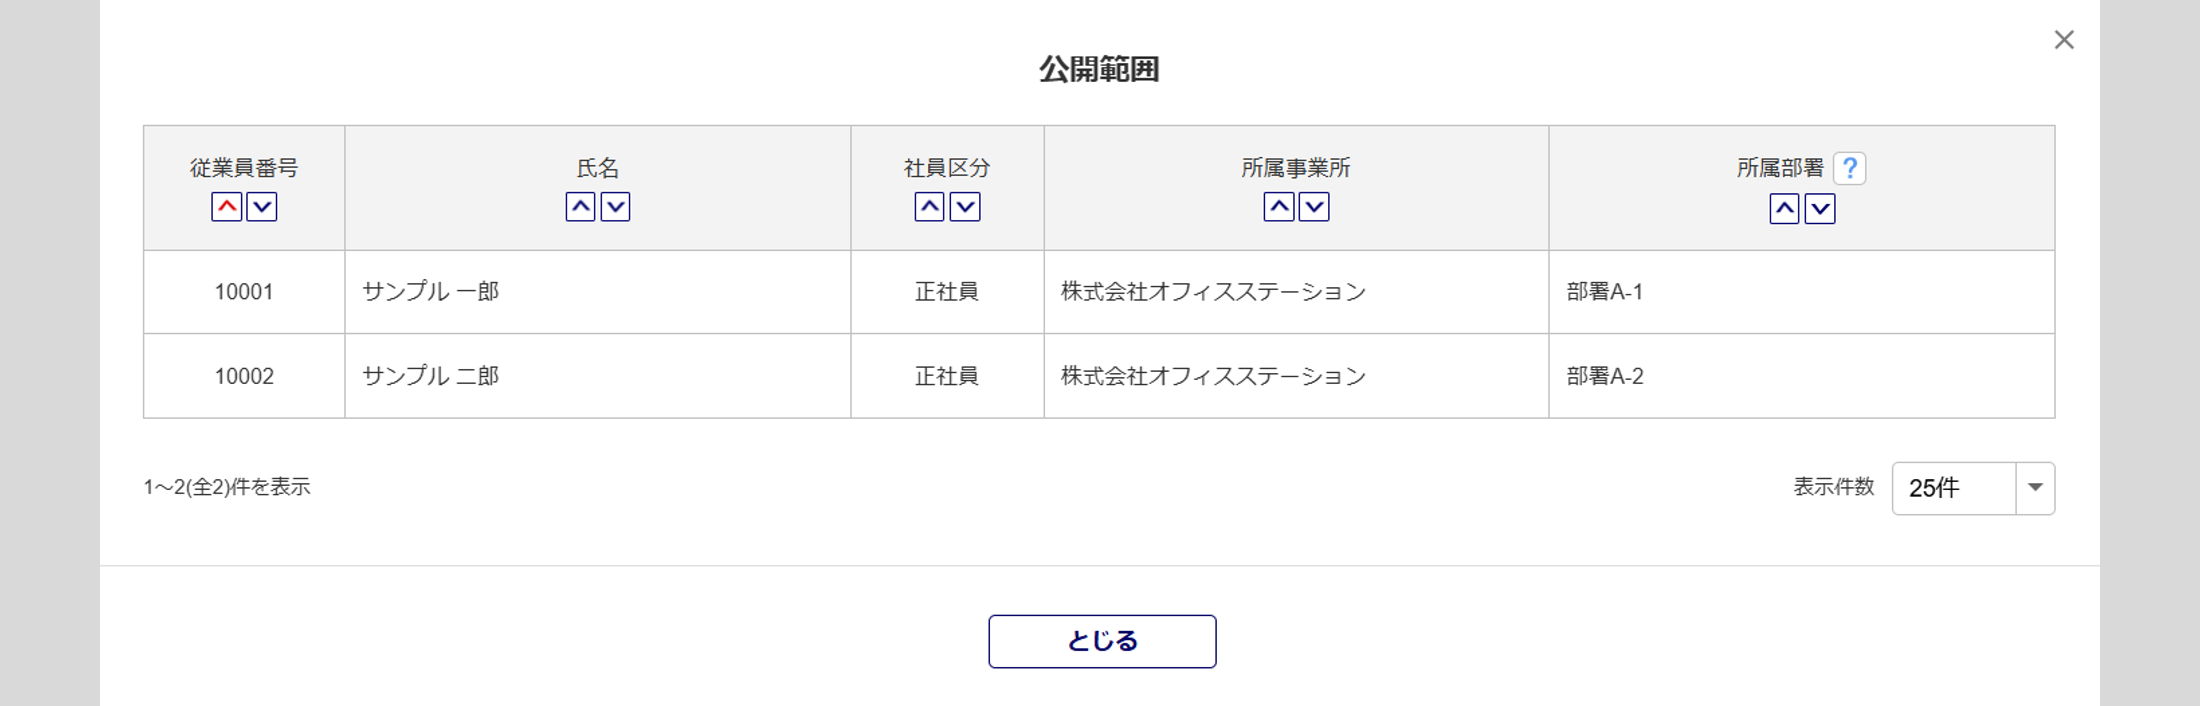Click the name サンプル 一郎
The image size is (2200, 706).
point(431,292)
